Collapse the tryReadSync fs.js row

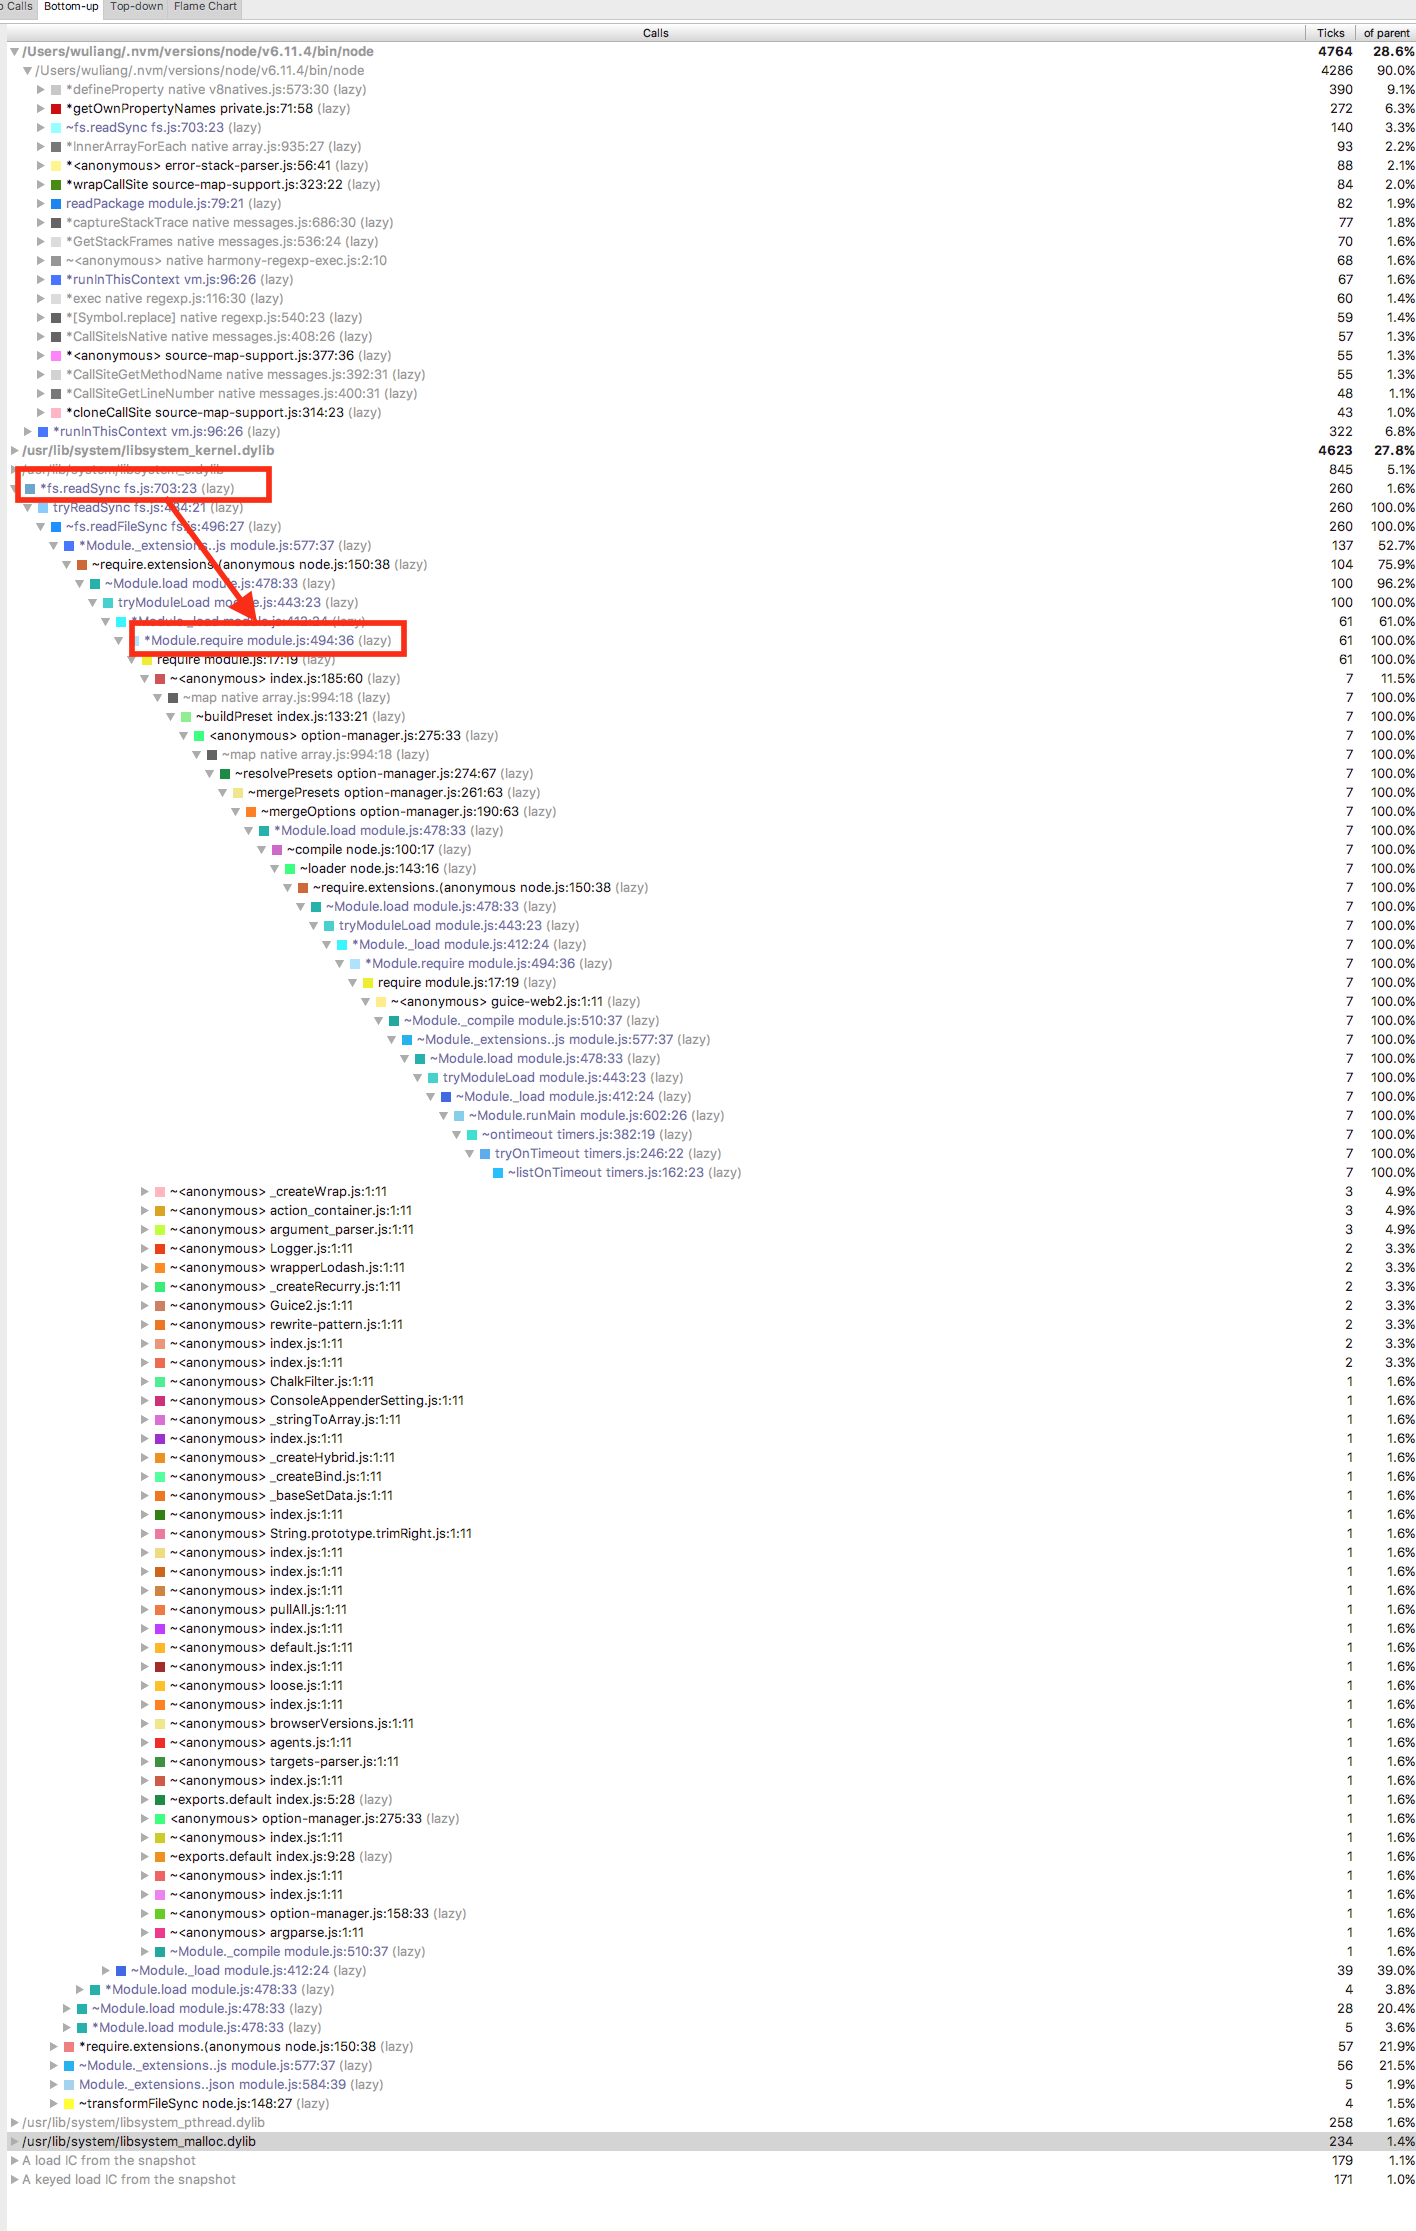(28, 508)
